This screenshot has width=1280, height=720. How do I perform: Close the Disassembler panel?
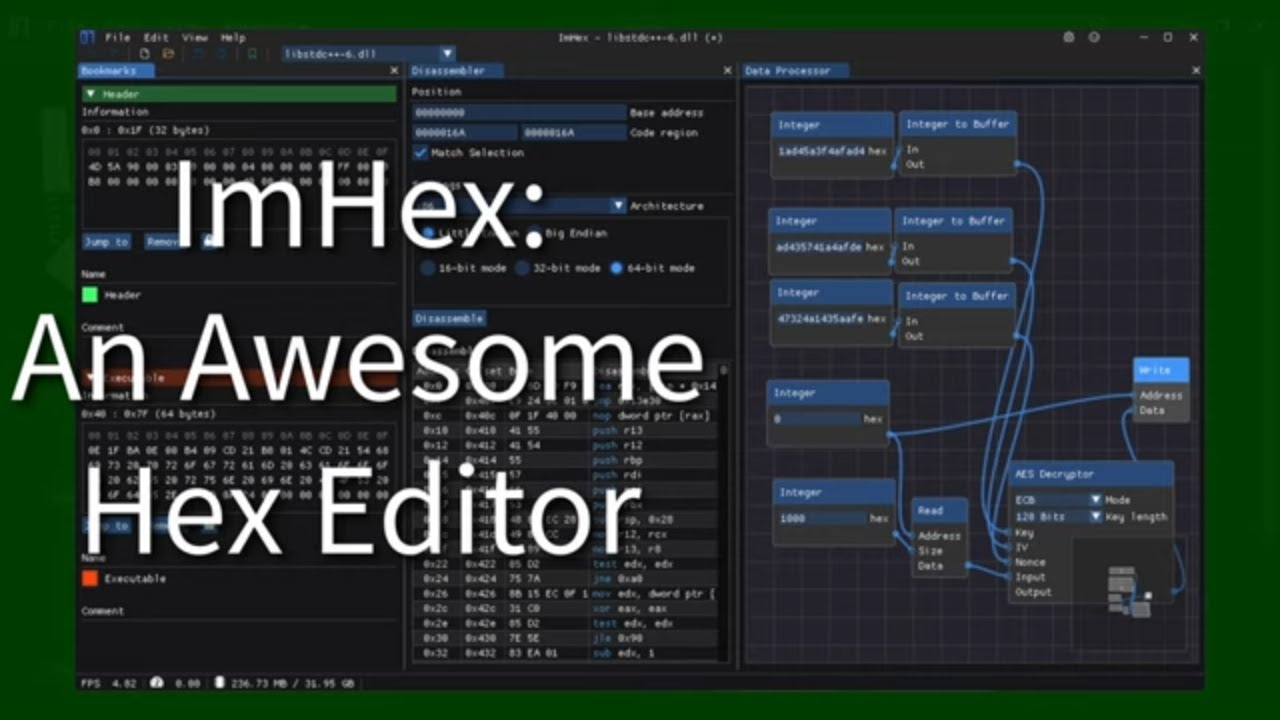click(x=727, y=71)
